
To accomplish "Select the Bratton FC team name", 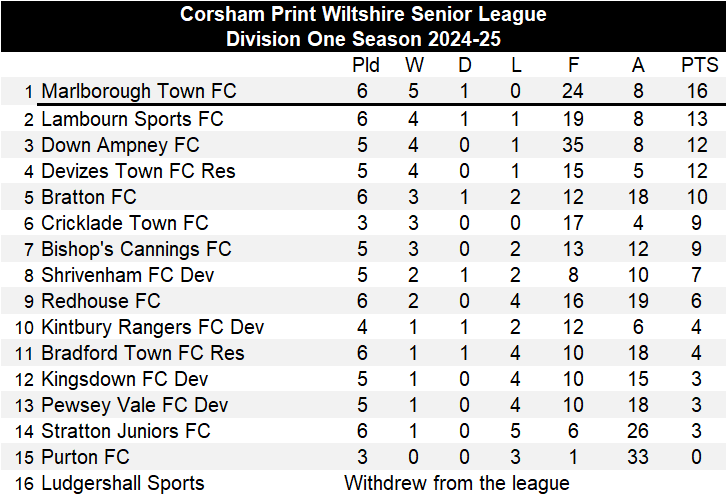I will [89, 197].
